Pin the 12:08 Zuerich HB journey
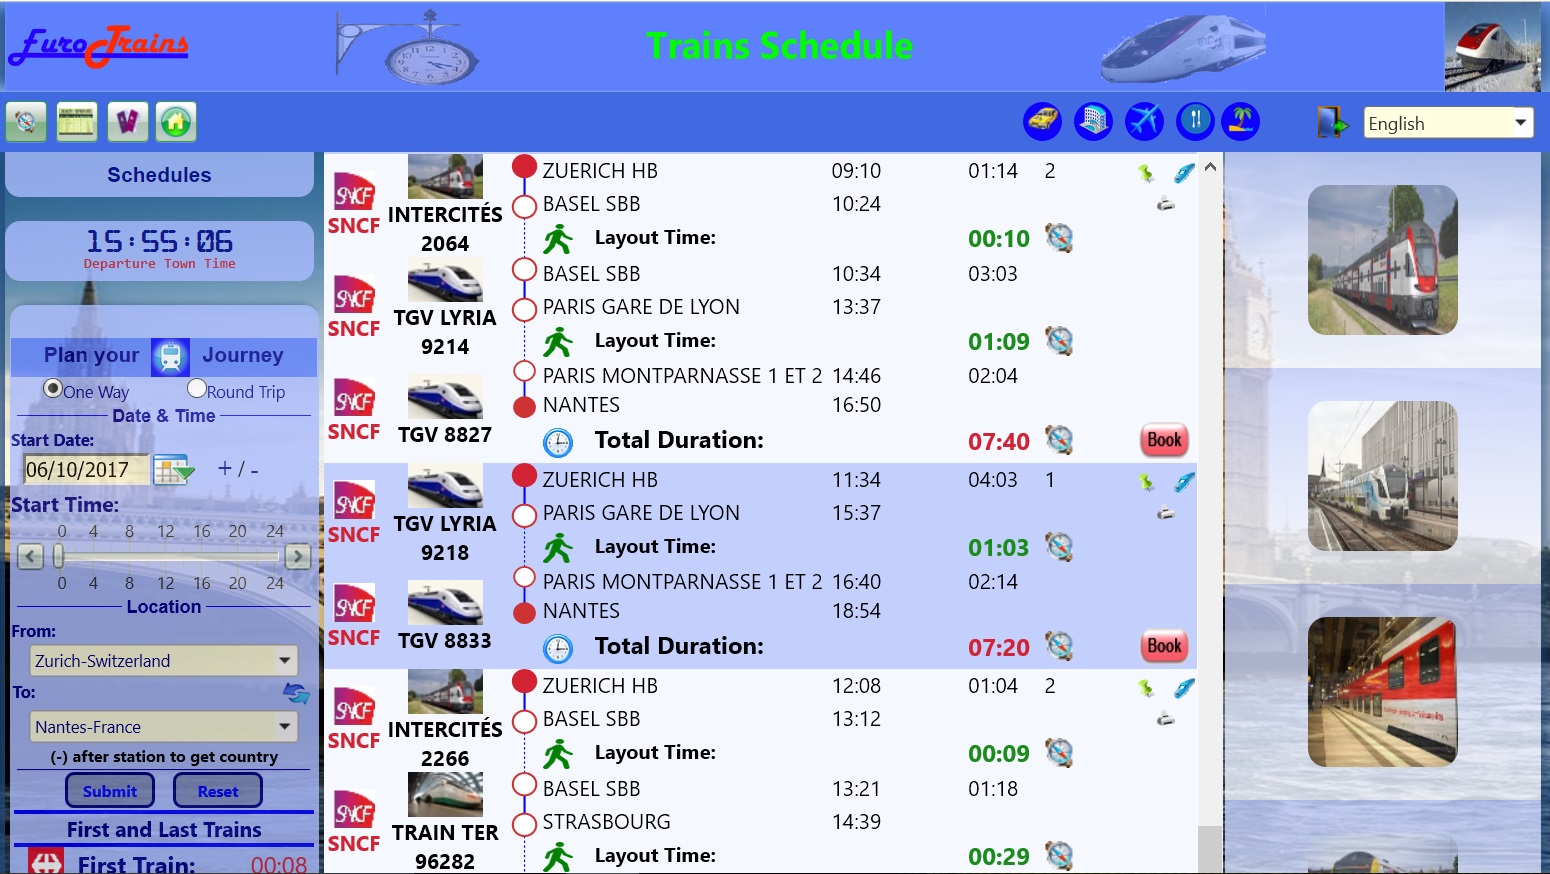The height and width of the screenshot is (874, 1550). (x=1146, y=689)
